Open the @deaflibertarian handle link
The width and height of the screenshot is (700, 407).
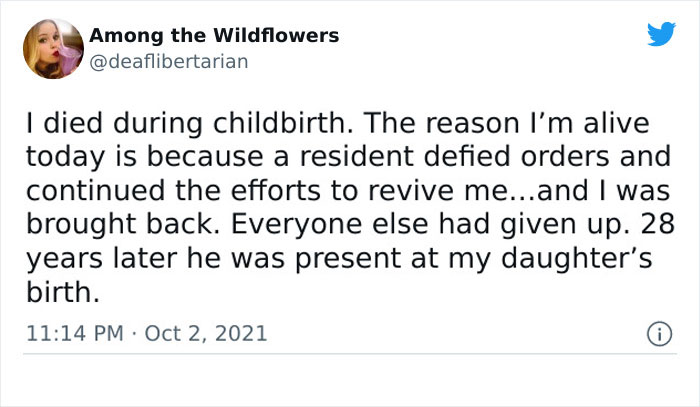pos(168,61)
